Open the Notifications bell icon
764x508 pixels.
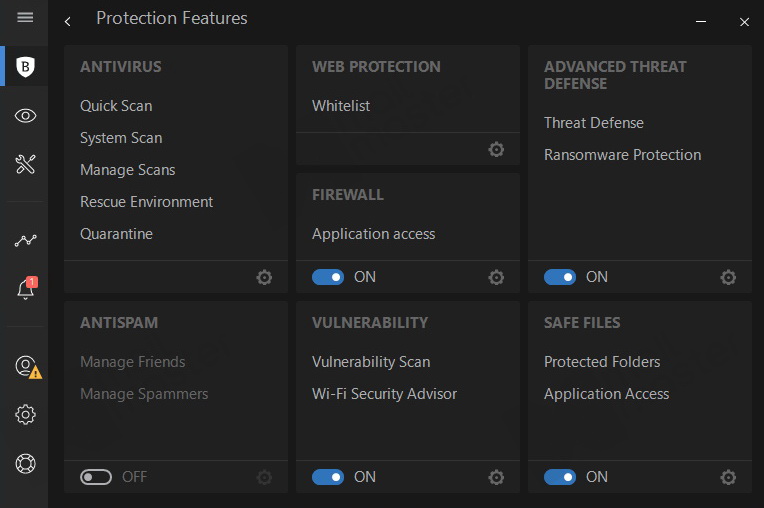26,289
